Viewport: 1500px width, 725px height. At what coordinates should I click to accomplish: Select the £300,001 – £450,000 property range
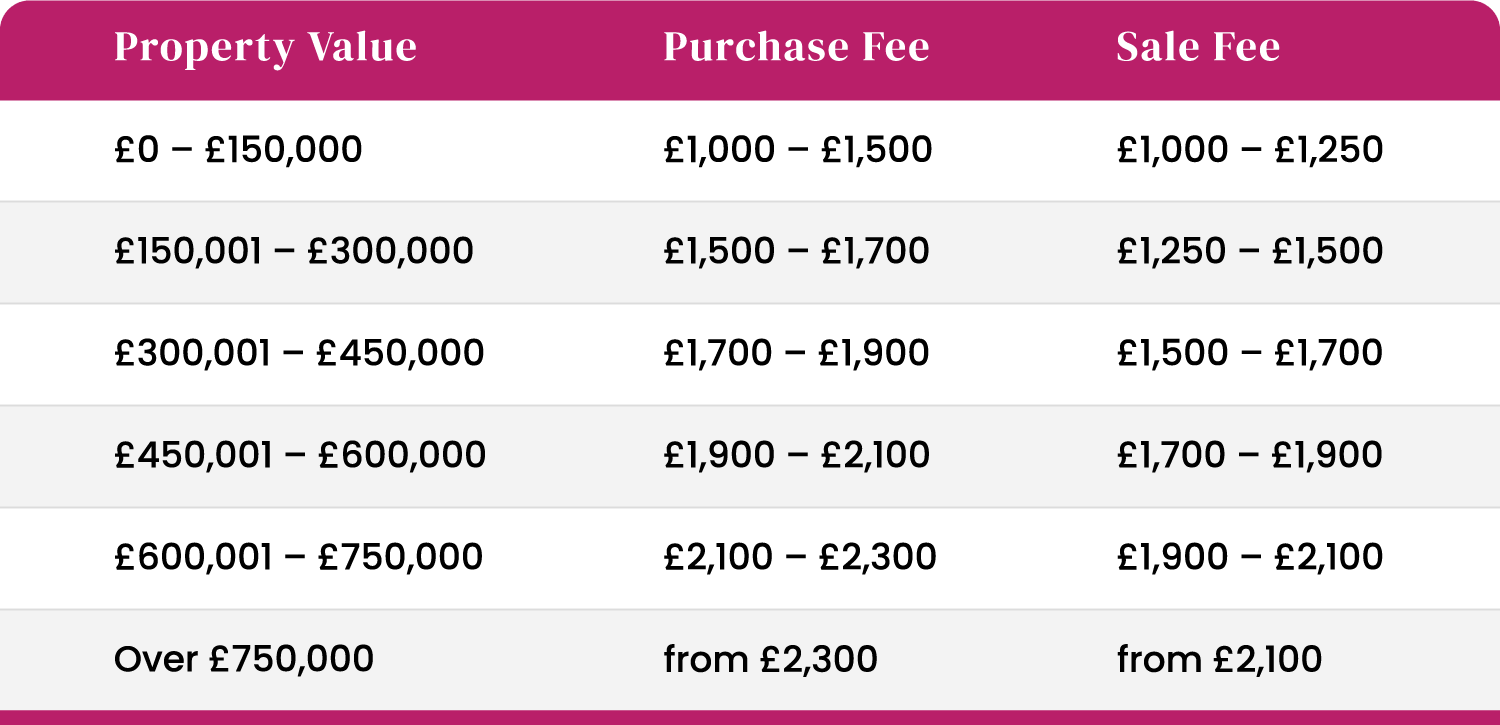(x=299, y=353)
